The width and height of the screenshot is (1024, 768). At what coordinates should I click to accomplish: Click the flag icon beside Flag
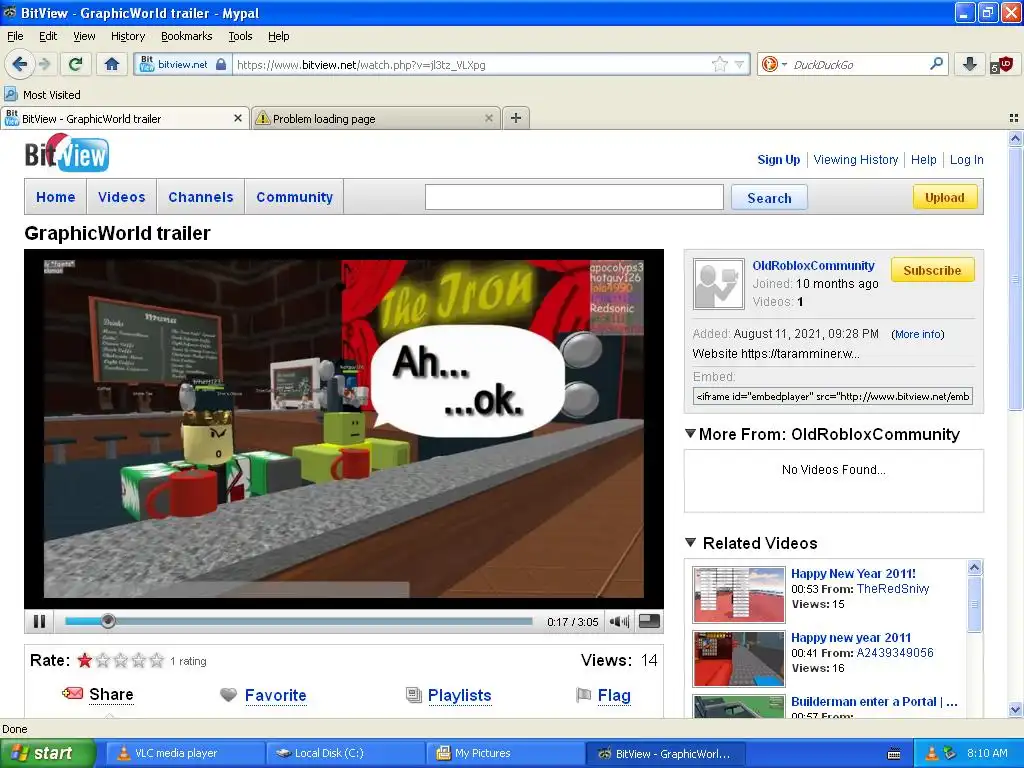[x=583, y=695]
